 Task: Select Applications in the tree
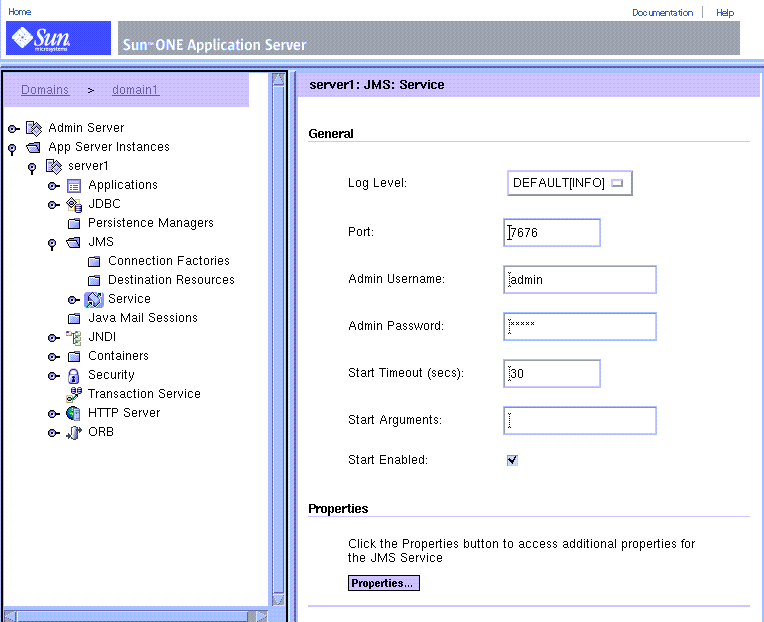[123, 185]
